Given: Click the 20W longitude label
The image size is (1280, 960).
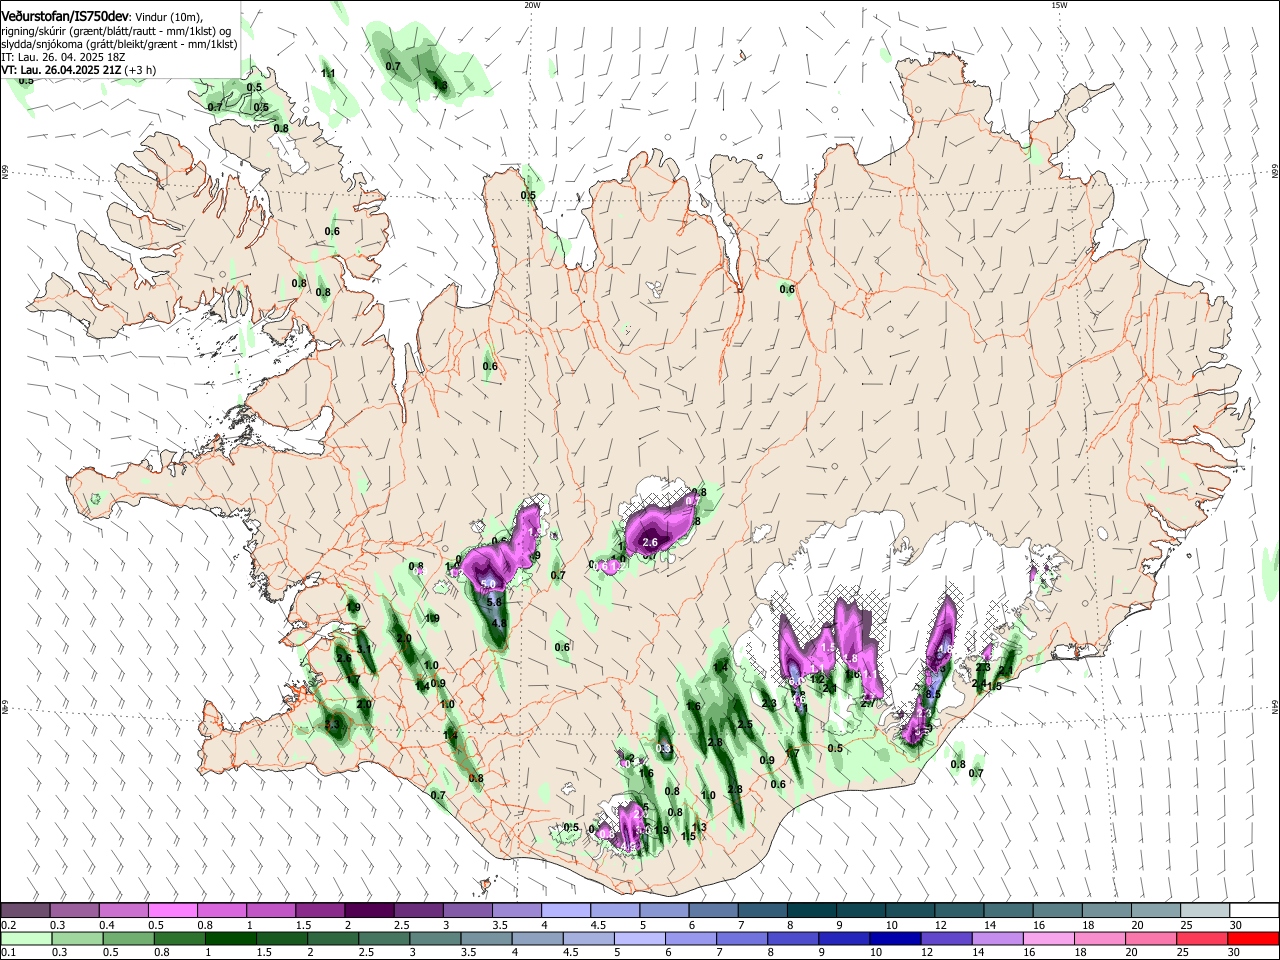Looking at the screenshot, I should click(x=532, y=5).
